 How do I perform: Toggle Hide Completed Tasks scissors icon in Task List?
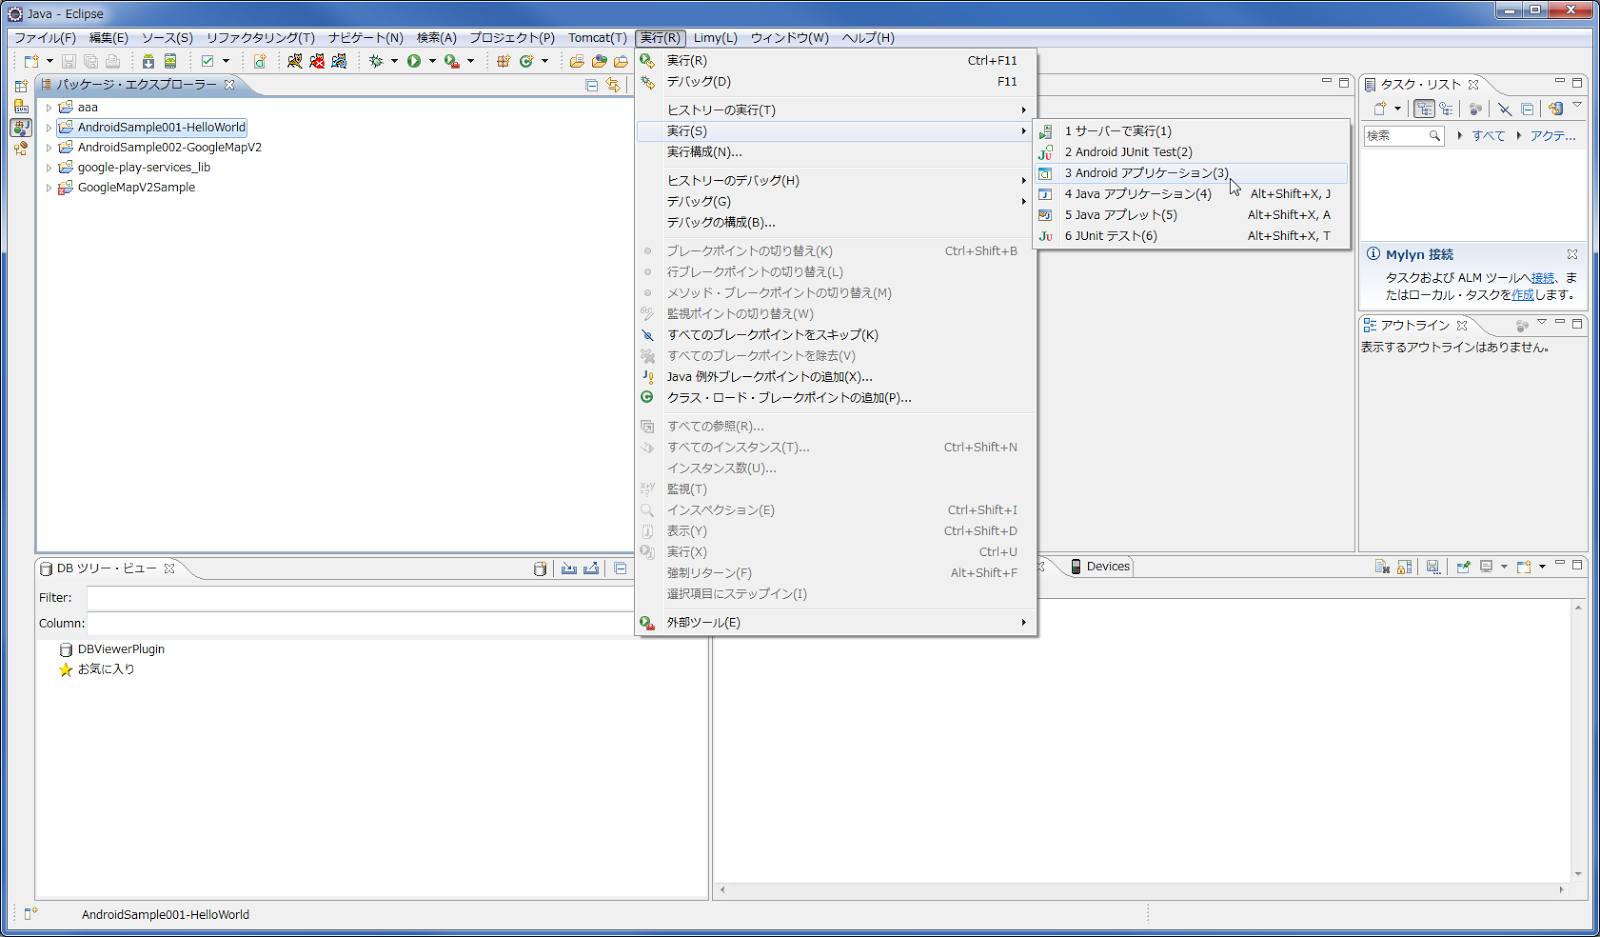[x=1504, y=109]
